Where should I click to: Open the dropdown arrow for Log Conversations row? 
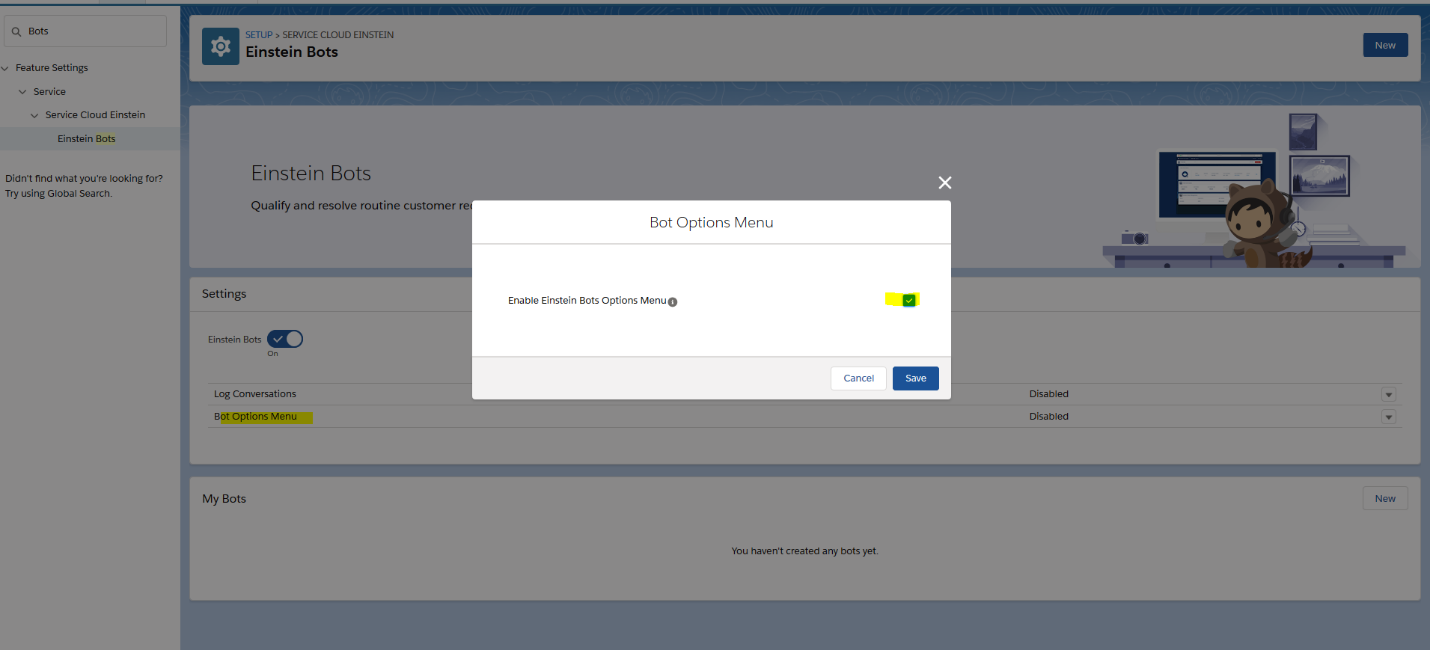point(1388,394)
